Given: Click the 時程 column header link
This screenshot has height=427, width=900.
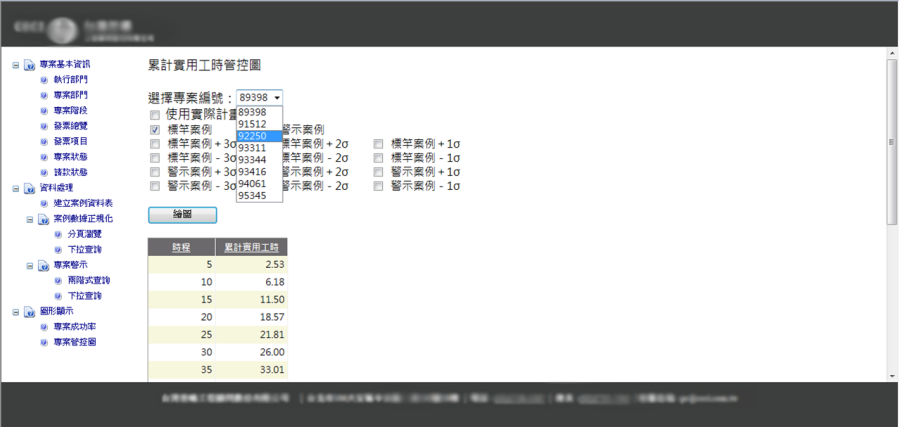Looking at the screenshot, I should click(x=180, y=247).
